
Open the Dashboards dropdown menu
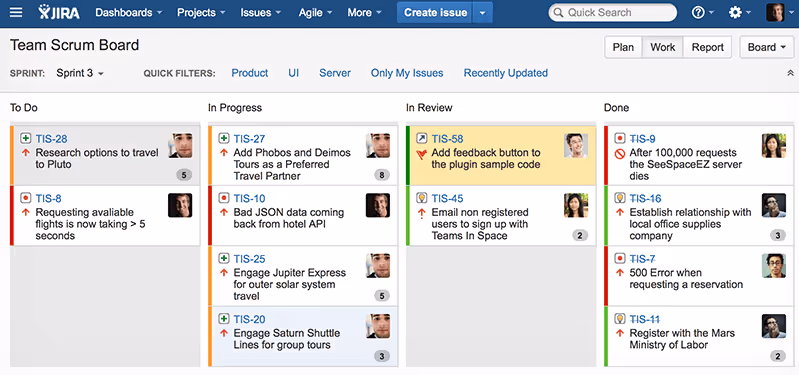coord(128,12)
